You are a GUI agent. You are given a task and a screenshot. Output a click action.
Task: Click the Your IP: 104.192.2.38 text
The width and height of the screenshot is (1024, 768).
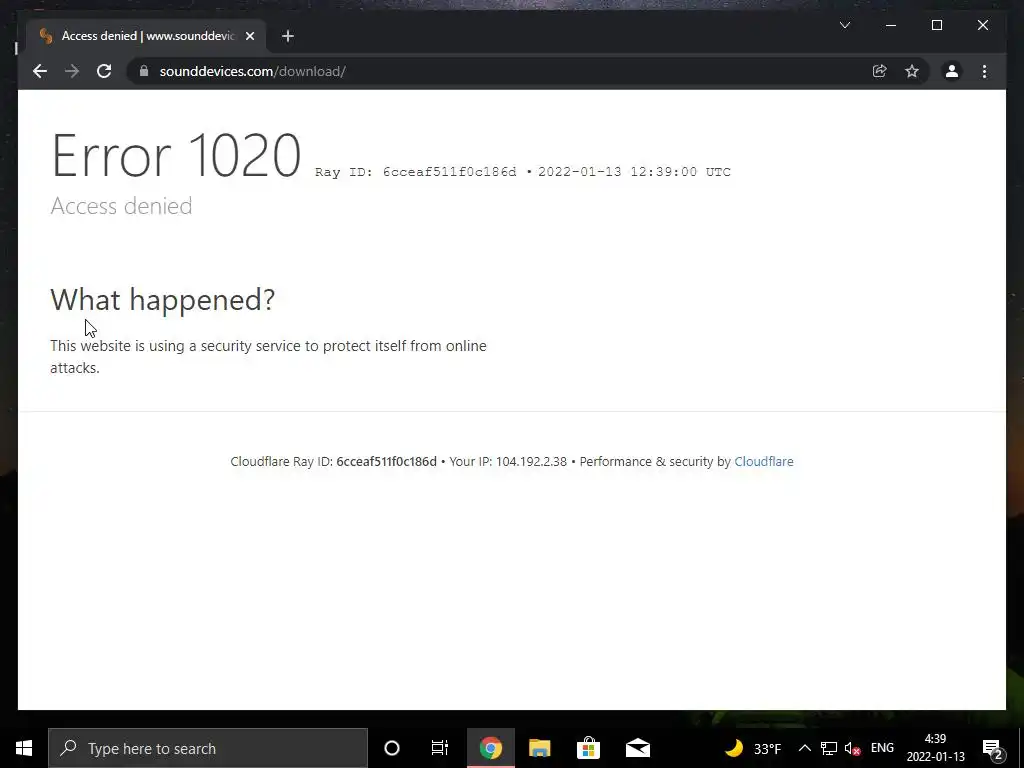508,461
